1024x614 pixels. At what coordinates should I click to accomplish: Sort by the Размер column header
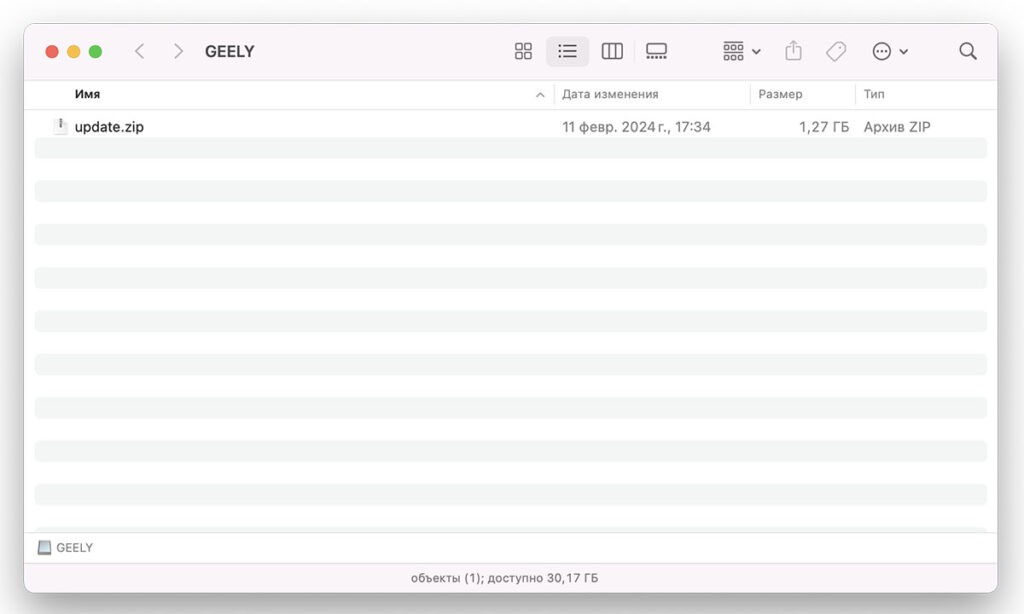[780, 94]
